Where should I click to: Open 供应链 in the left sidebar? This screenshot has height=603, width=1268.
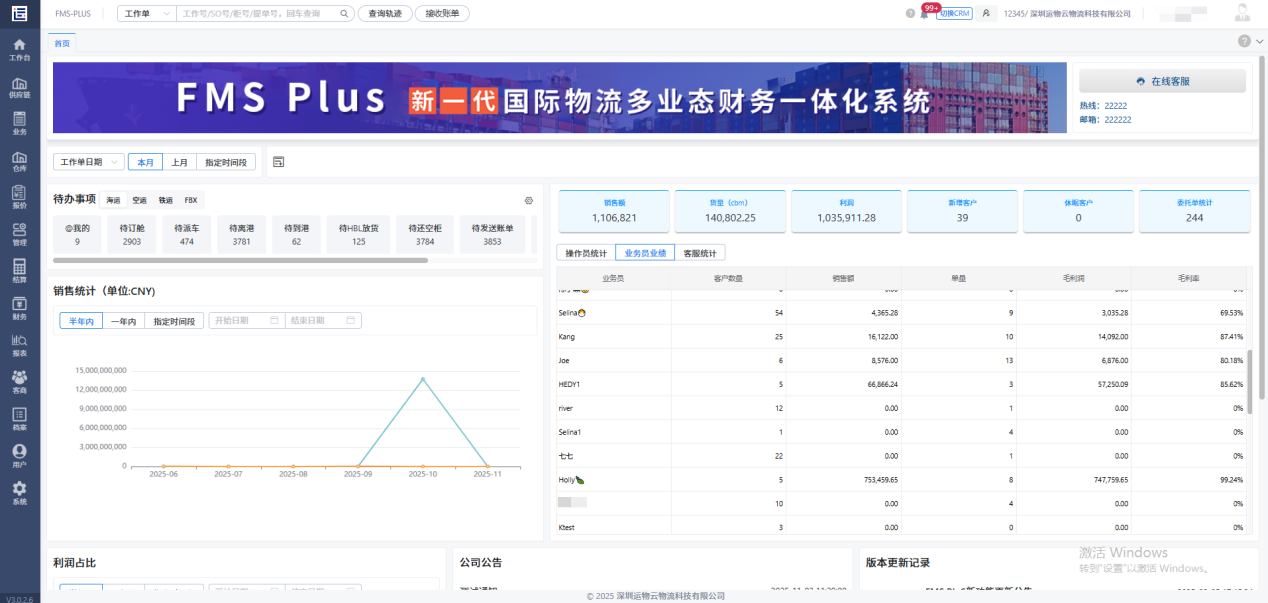pos(19,84)
